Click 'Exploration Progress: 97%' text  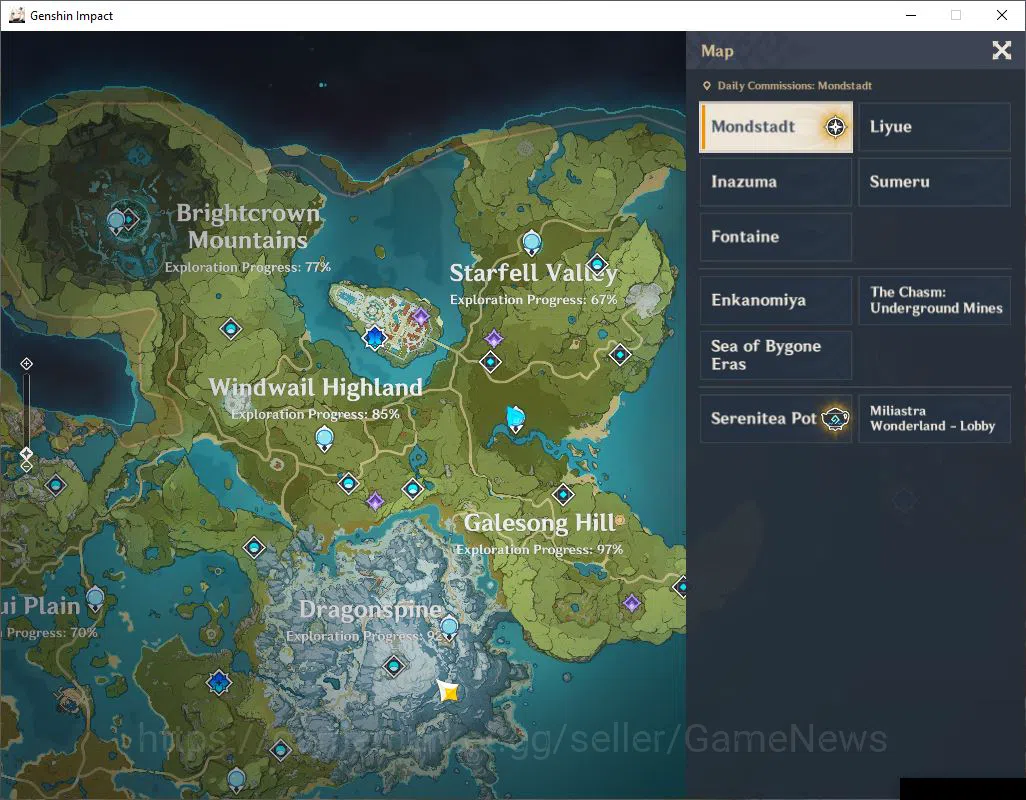click(540, 549)
